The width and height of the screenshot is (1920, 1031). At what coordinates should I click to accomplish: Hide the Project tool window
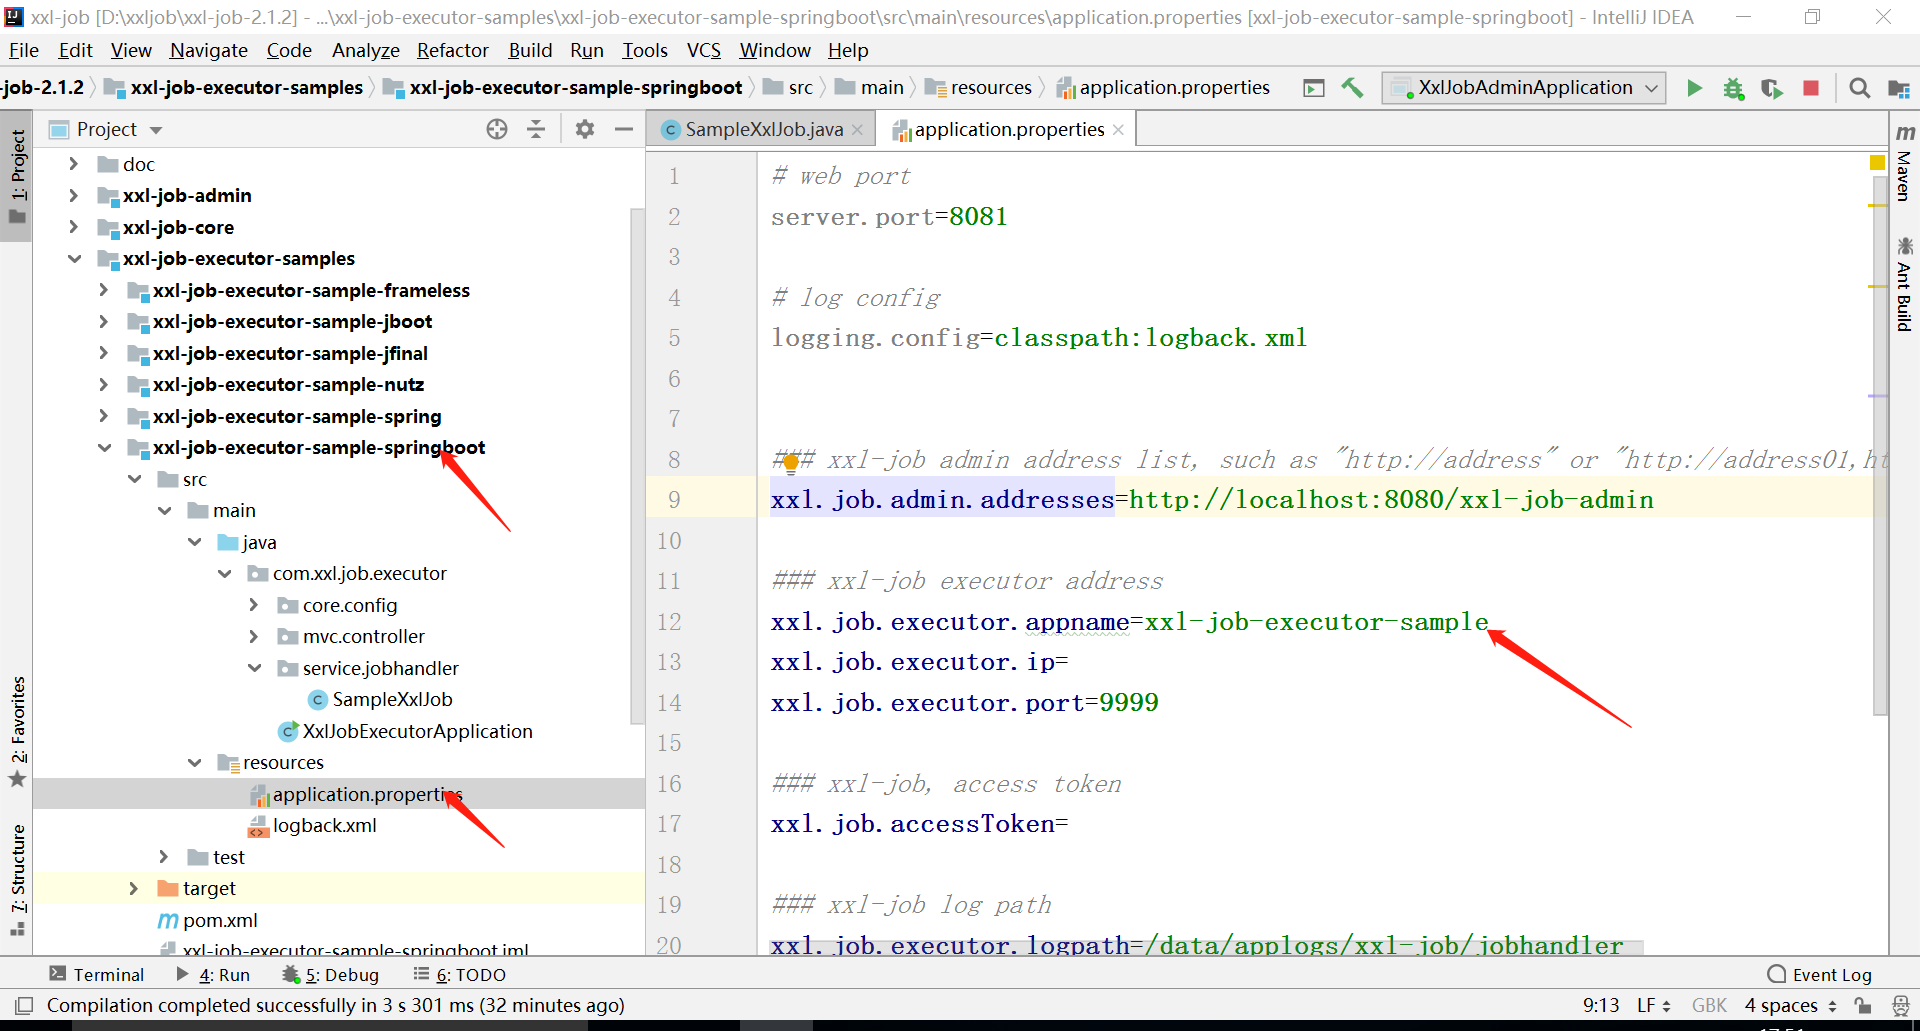pyautogui.click(x=624, y=129)
